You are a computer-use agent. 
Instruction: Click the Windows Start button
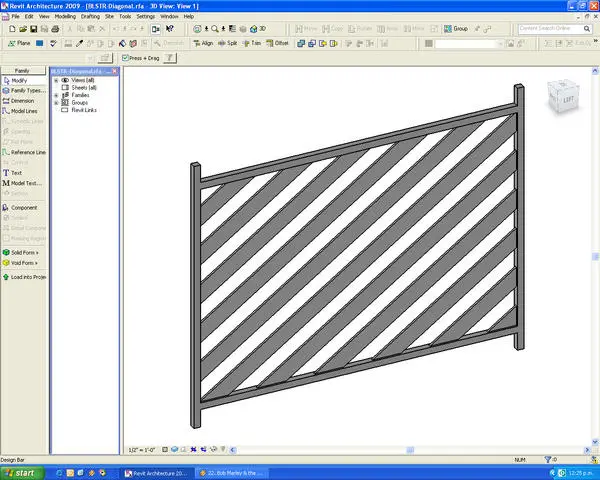click(x=22, y=473)
